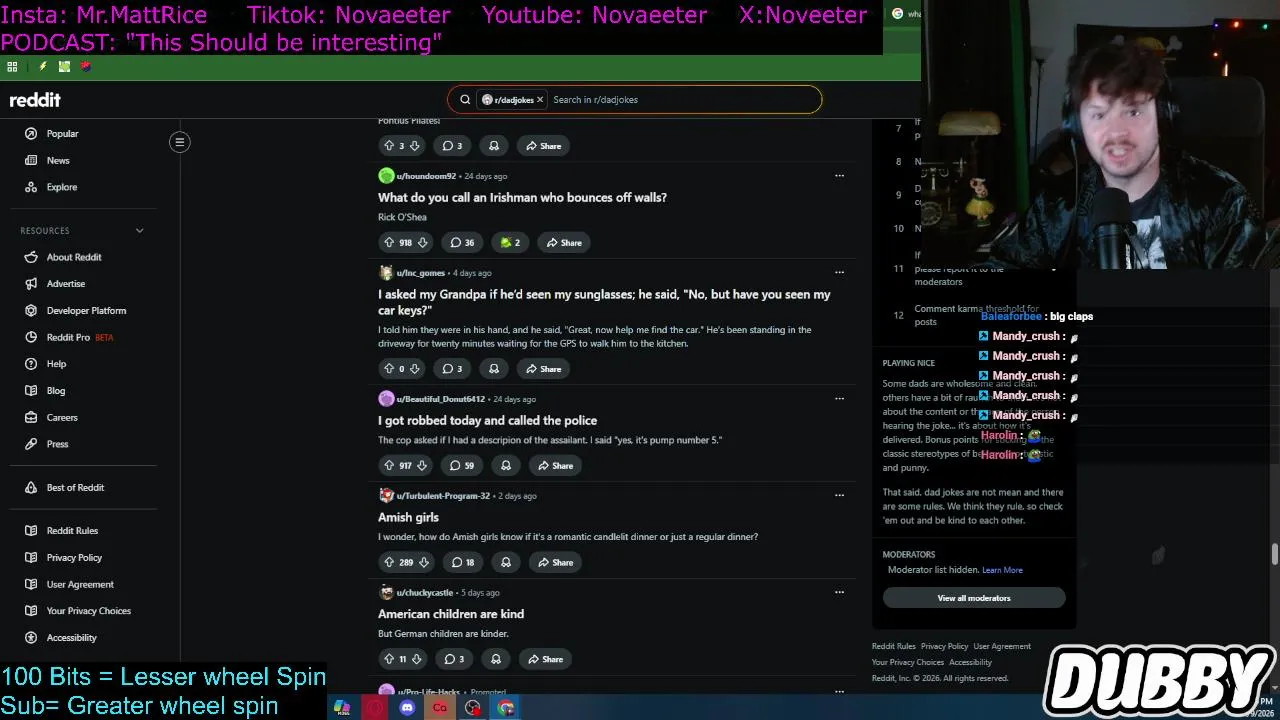The image size is (1280, 720).
Task: Give award to American children post
Action: [x=496, y=659]
